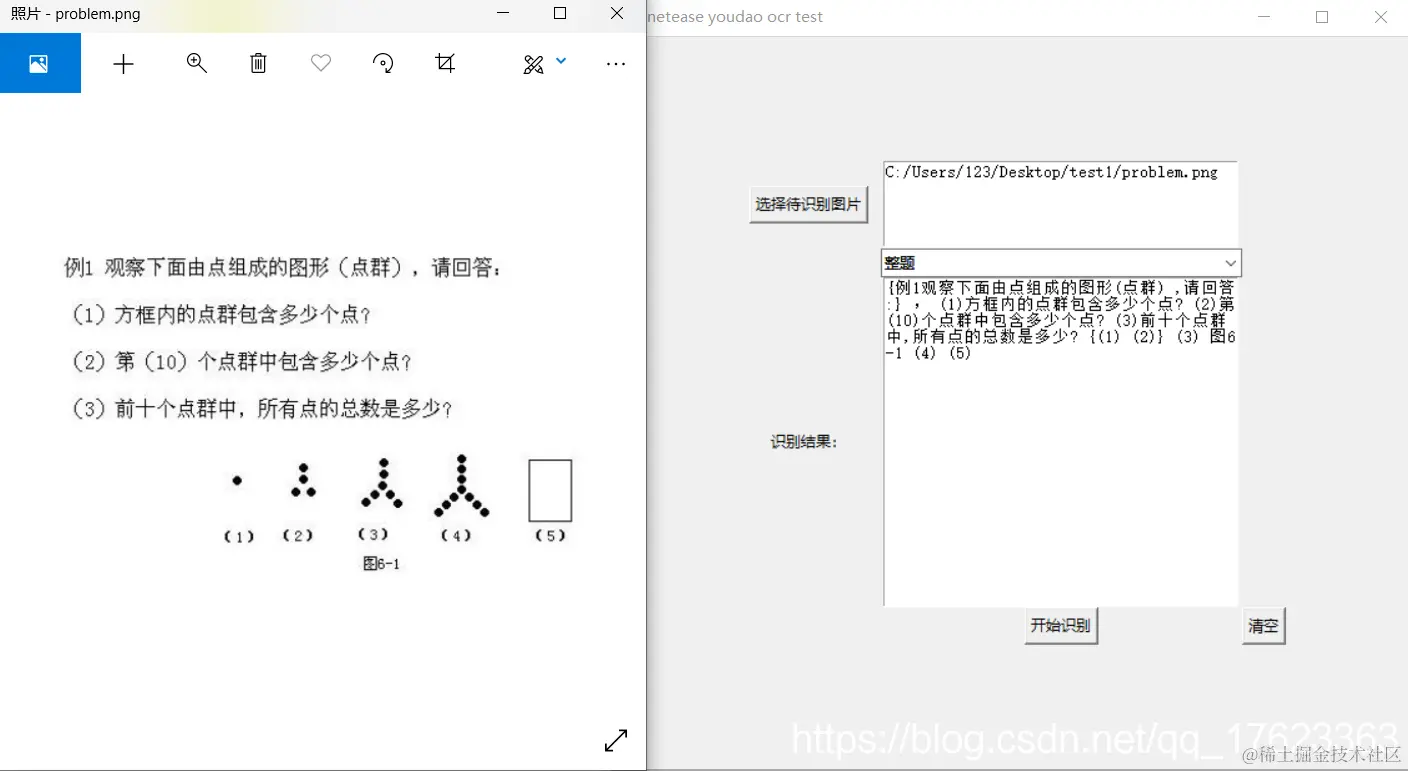Viewport: 1408px width, 771px height.
Task: Click the Rotate icon in the toolbar
Action: (x=383, y=63)
